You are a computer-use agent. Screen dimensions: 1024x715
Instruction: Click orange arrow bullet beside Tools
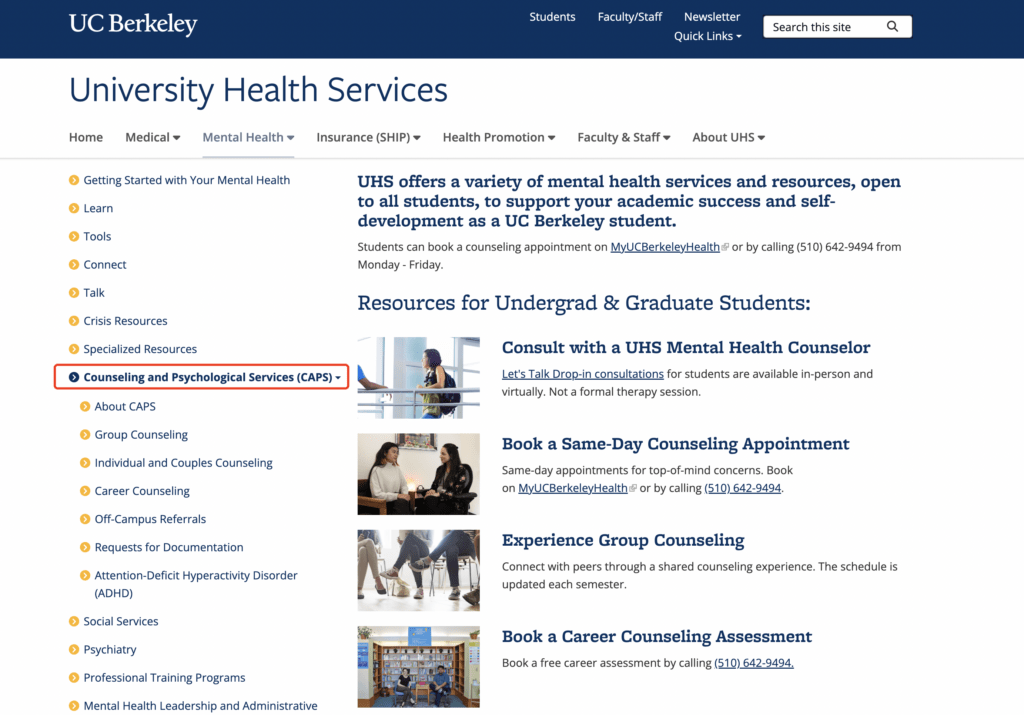tap(74, 236)
